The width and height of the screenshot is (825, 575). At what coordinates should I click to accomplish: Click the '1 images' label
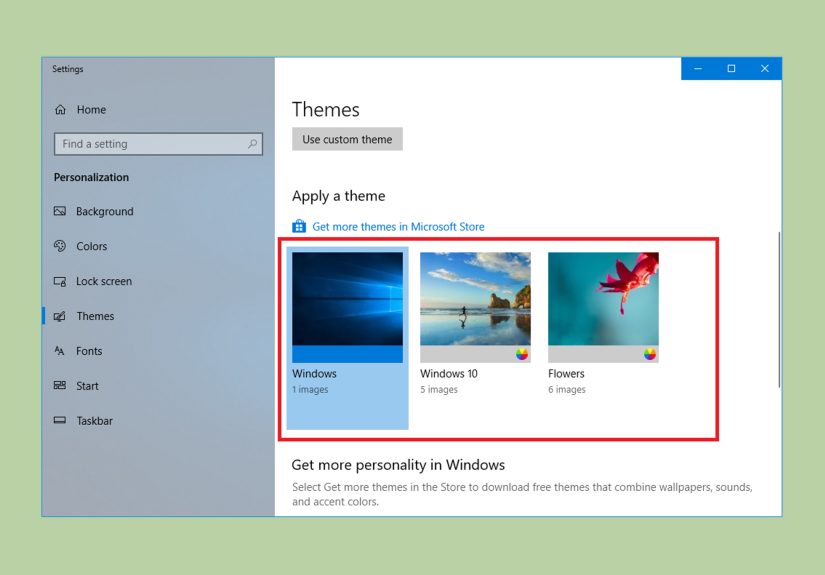coord(310,389)
